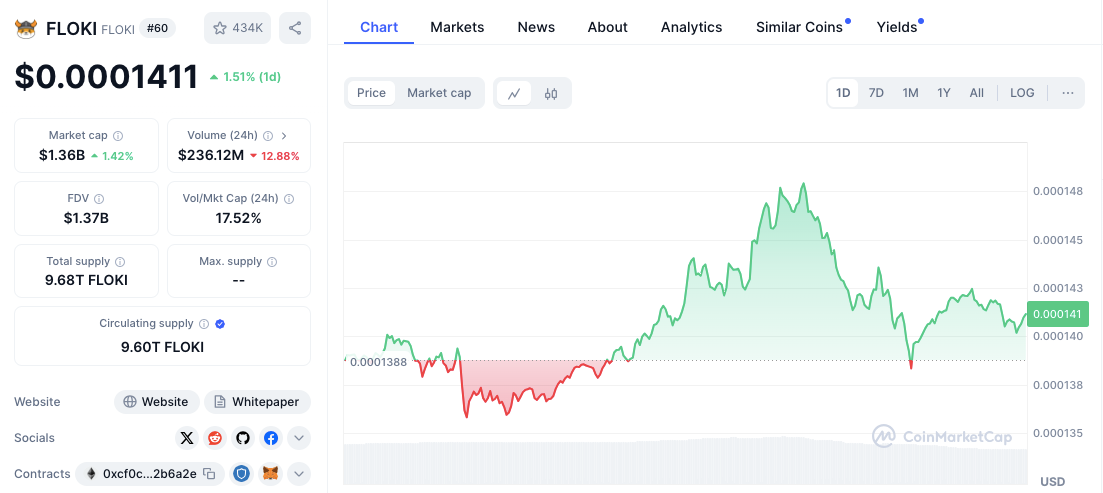The image size is (1103, 493).
Task: Open FLOKI's GitHub social icon
Action: [x=243, y=438]
